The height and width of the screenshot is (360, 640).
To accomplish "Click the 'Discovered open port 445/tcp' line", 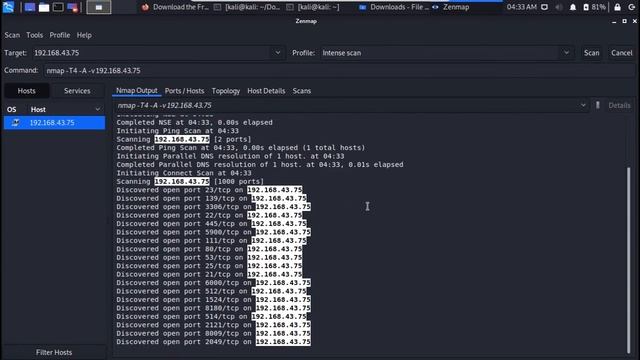I will pyautogui.click(x=211, y=224).
